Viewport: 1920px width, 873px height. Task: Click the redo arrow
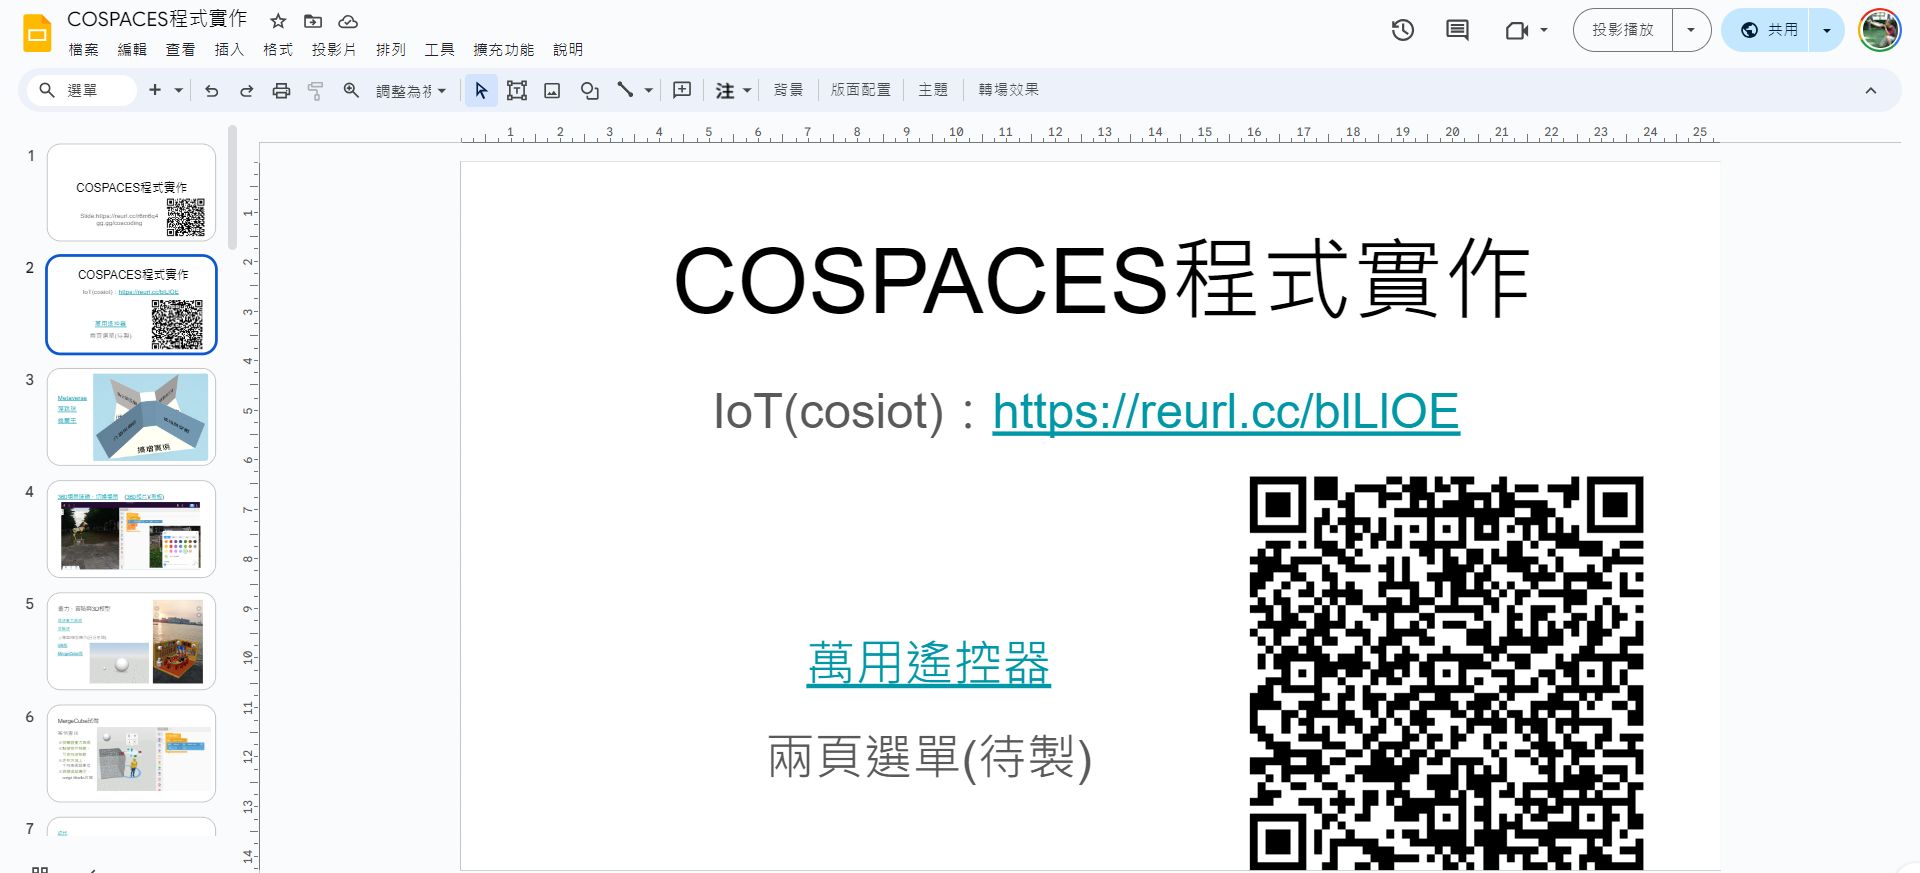pos(246,90)
